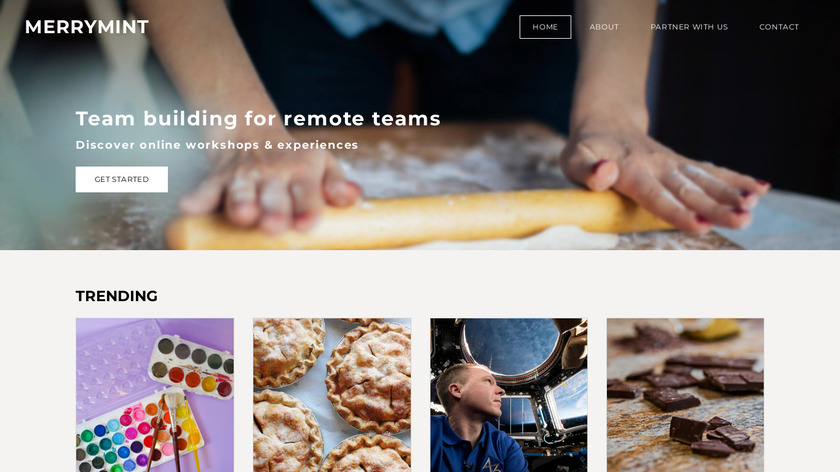Click the 'Discover online workshops & experiences' subtitle
The width and height of the screenshot is (840, 472).
[x=216, y=145]
